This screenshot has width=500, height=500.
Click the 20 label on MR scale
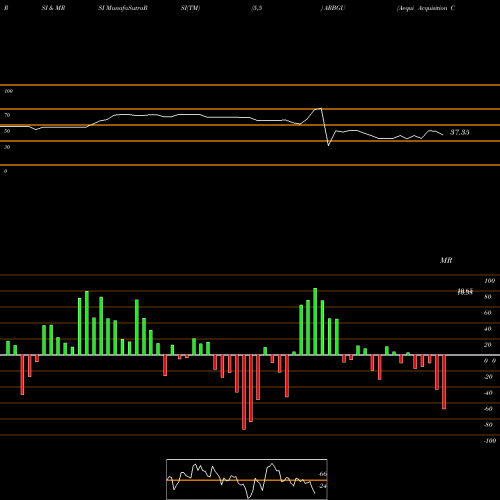pos(488,345)
